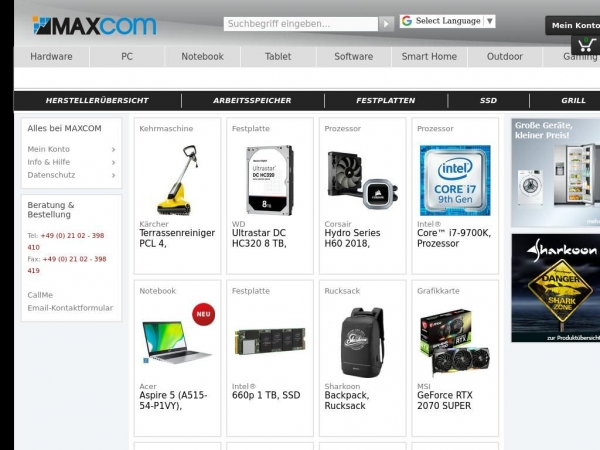
Task: Open the Corsair Hydro cooler image
Action: pos(362,180)
